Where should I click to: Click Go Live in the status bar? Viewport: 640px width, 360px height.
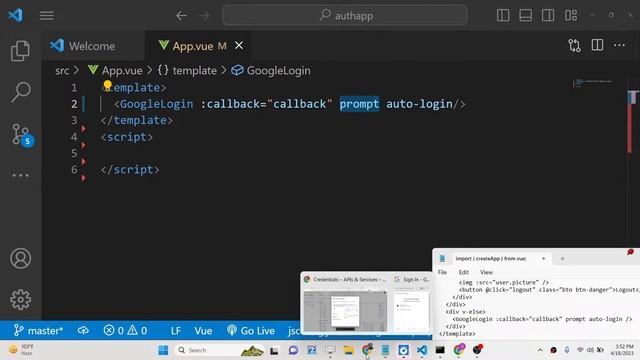[x=251, y=330]
